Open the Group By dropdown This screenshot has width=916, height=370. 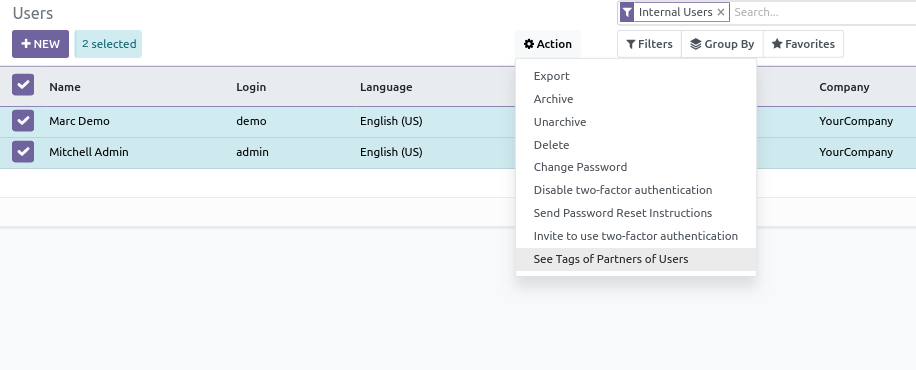click(722, 44)
